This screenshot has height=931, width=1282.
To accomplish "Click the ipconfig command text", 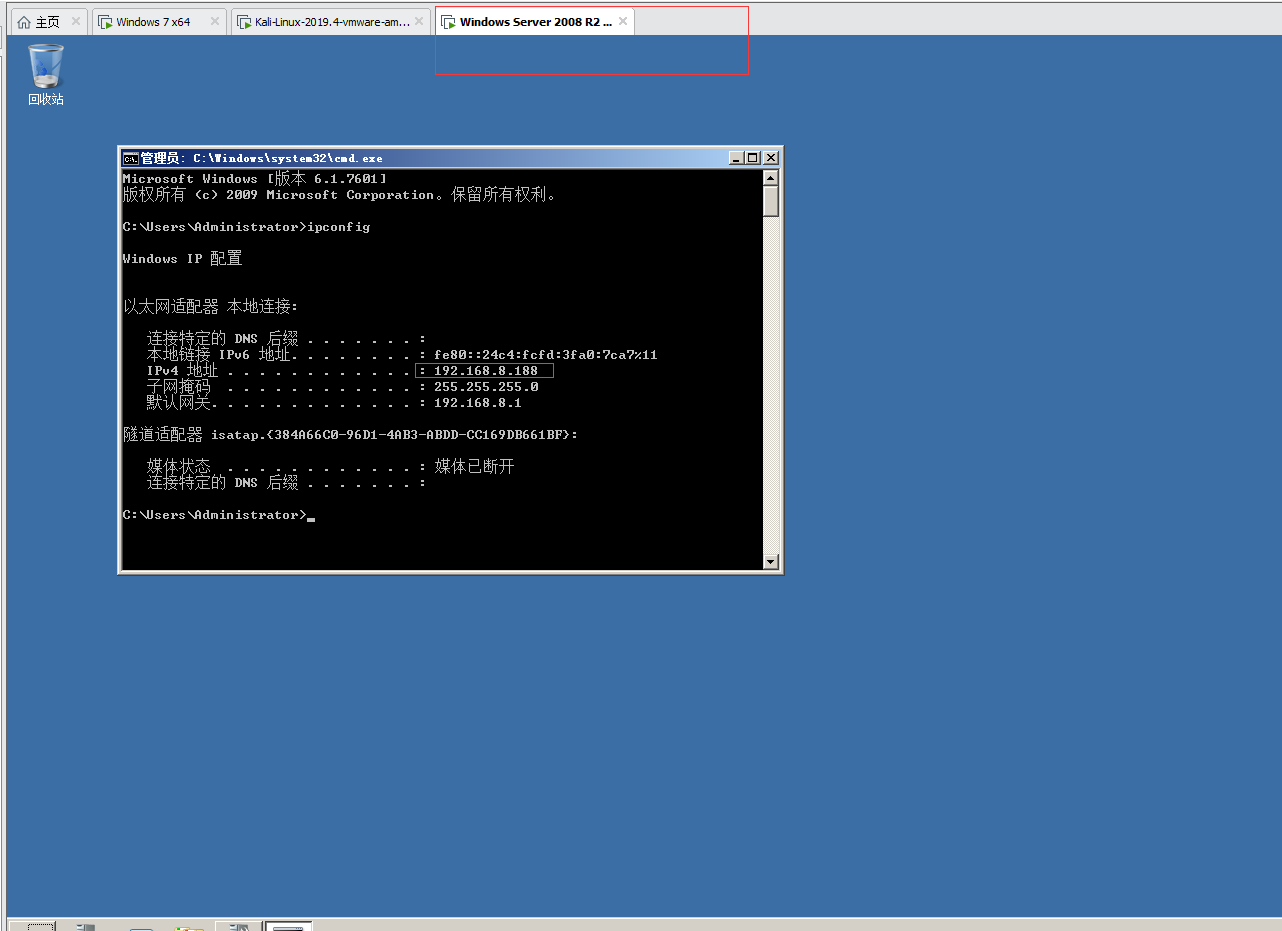I will coord(339,227).
